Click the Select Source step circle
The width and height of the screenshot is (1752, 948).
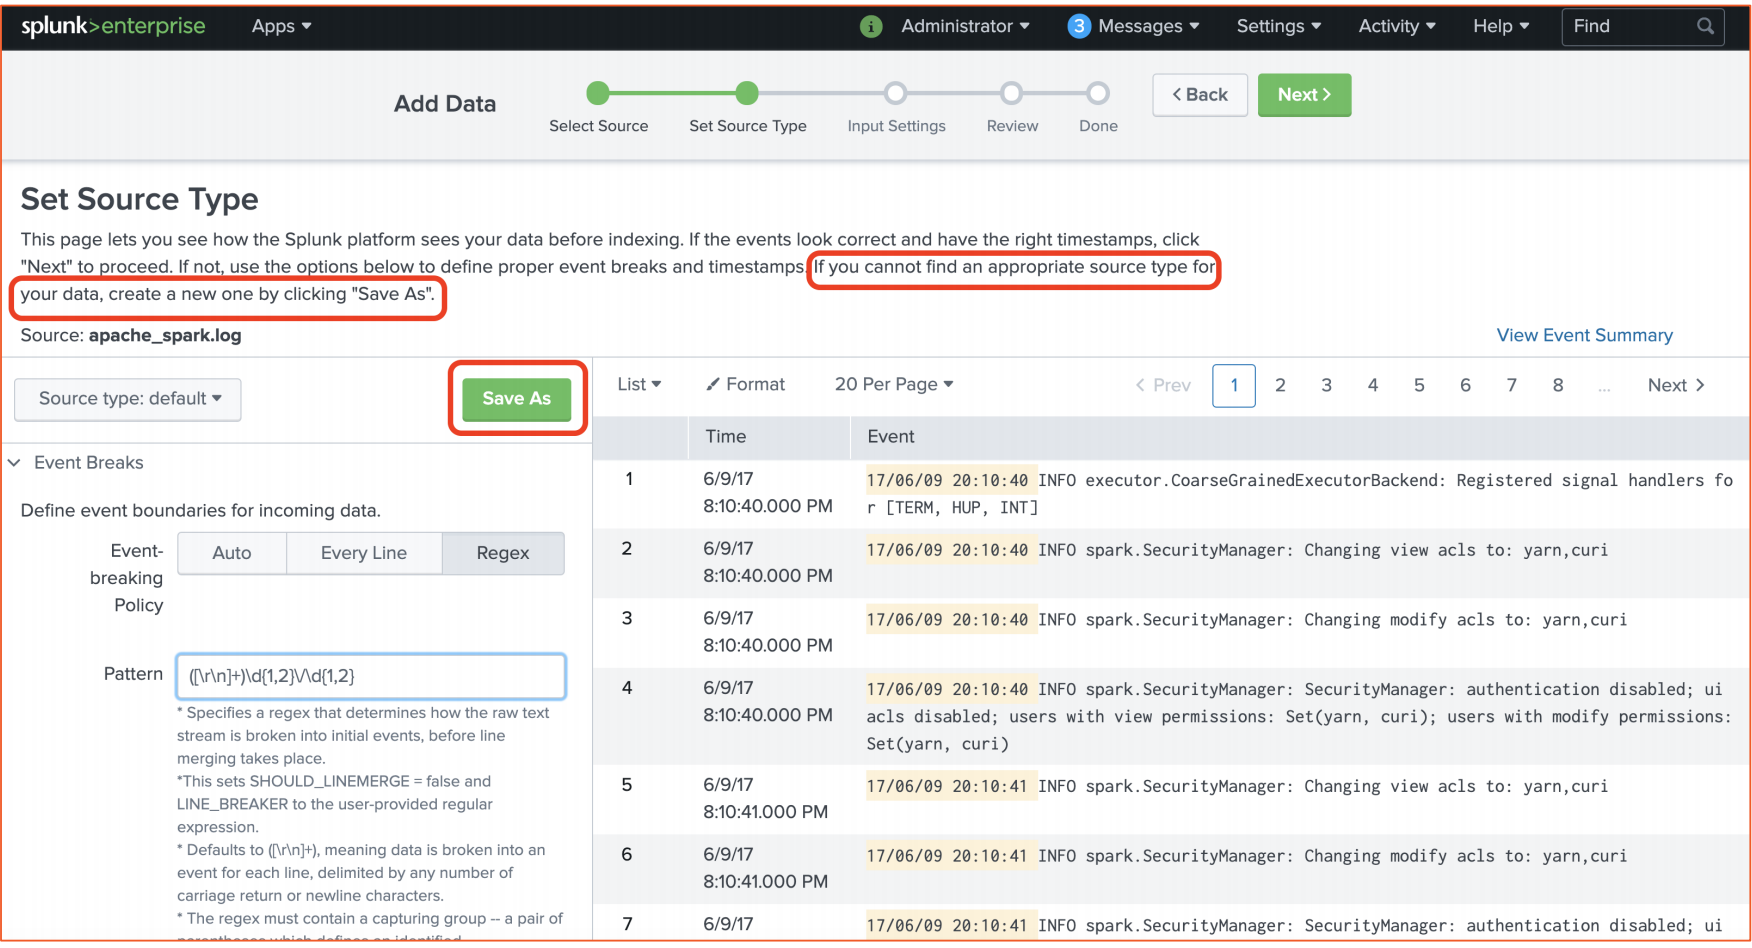point(598,93)
